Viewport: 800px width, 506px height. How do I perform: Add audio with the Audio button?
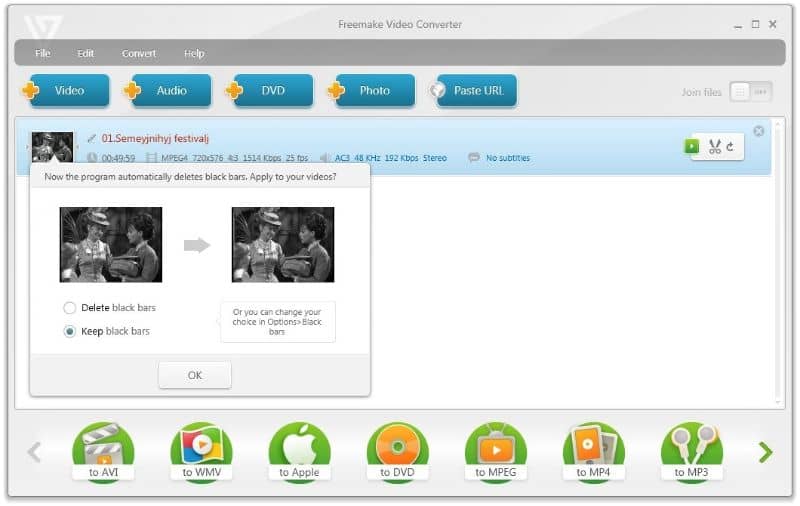[x=171, y=91]
